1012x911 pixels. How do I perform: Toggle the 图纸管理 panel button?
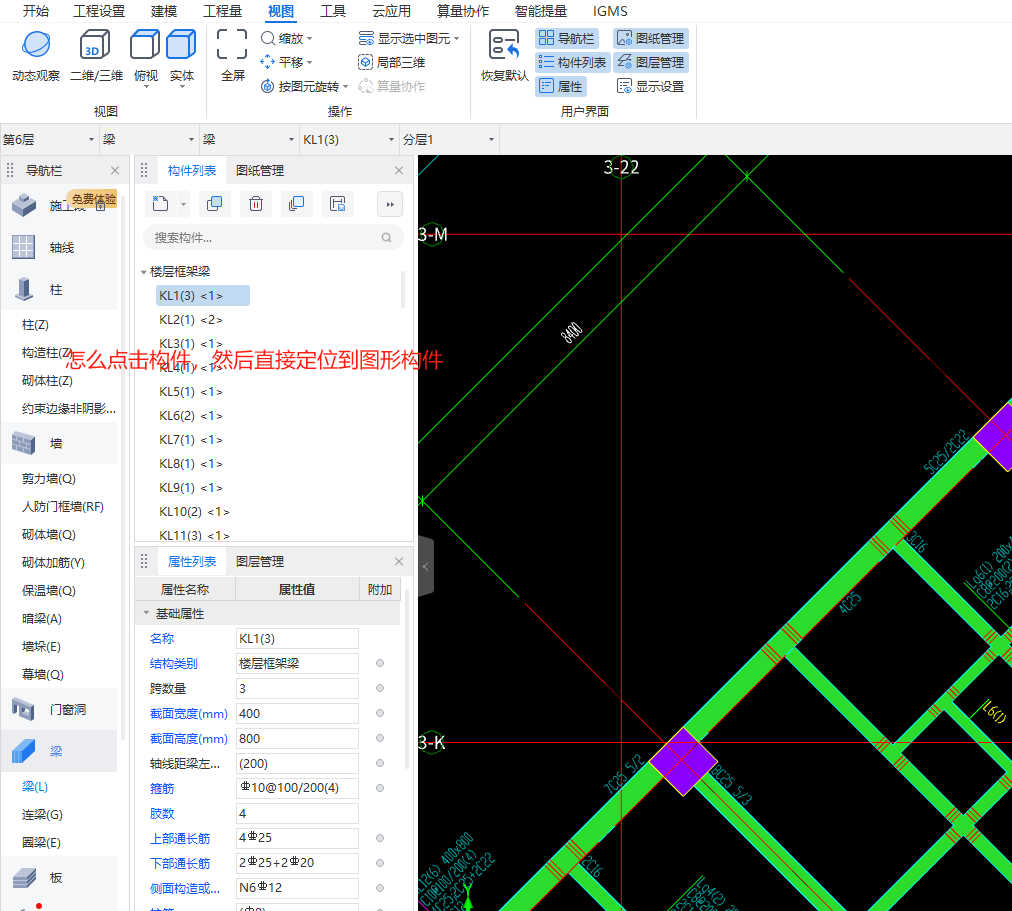click(x=651, y=39)
